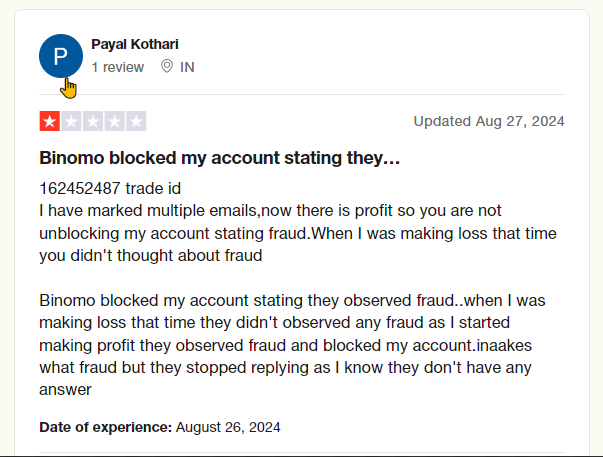
Task: Open reviewer name Payal Kothari
Action: [x=135, y=44]
